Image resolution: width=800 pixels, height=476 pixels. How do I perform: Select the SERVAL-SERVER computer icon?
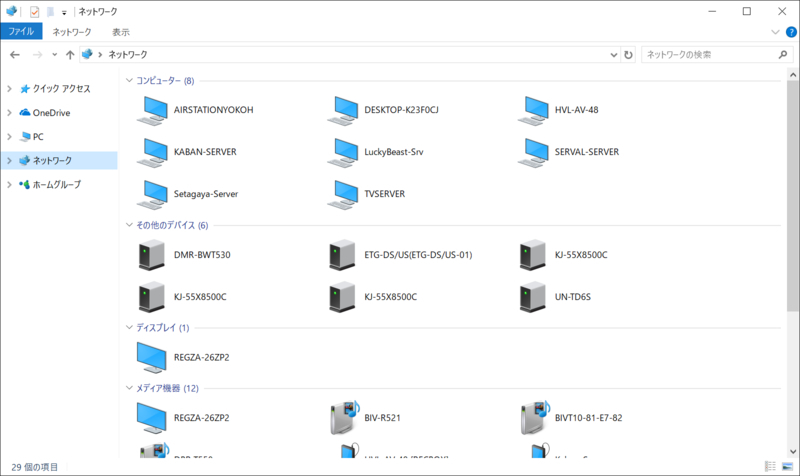coord(533,152)
